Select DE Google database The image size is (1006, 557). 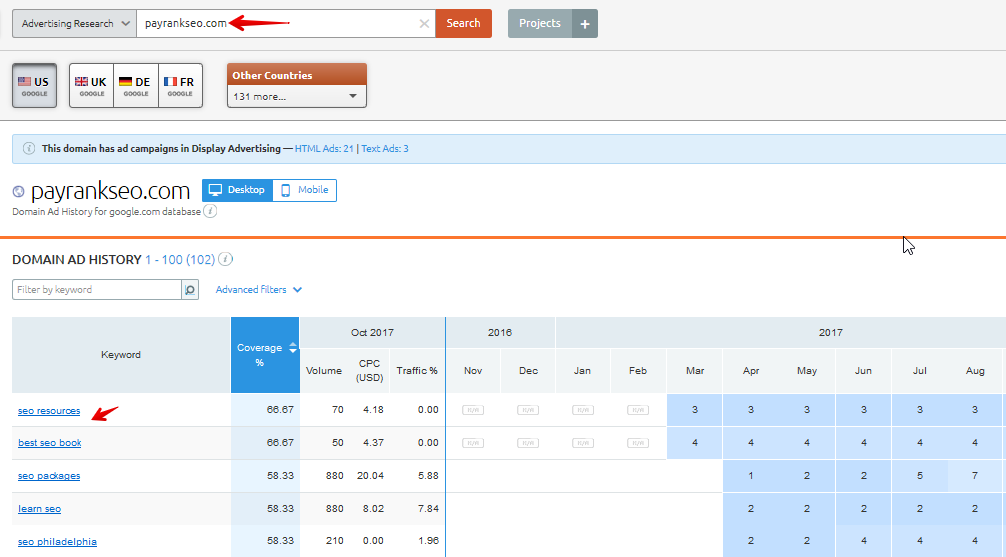click(x=136, y=85)
